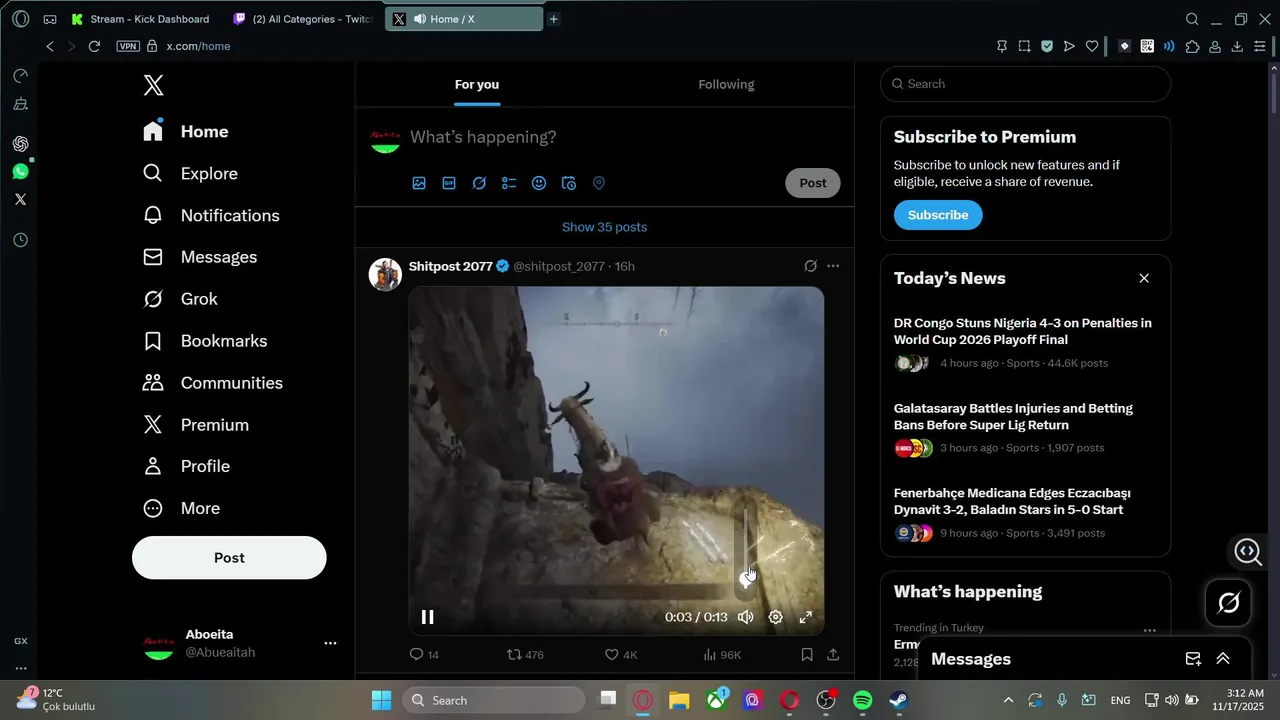Click the X logo in the sidebar

[x=153, y=85]
